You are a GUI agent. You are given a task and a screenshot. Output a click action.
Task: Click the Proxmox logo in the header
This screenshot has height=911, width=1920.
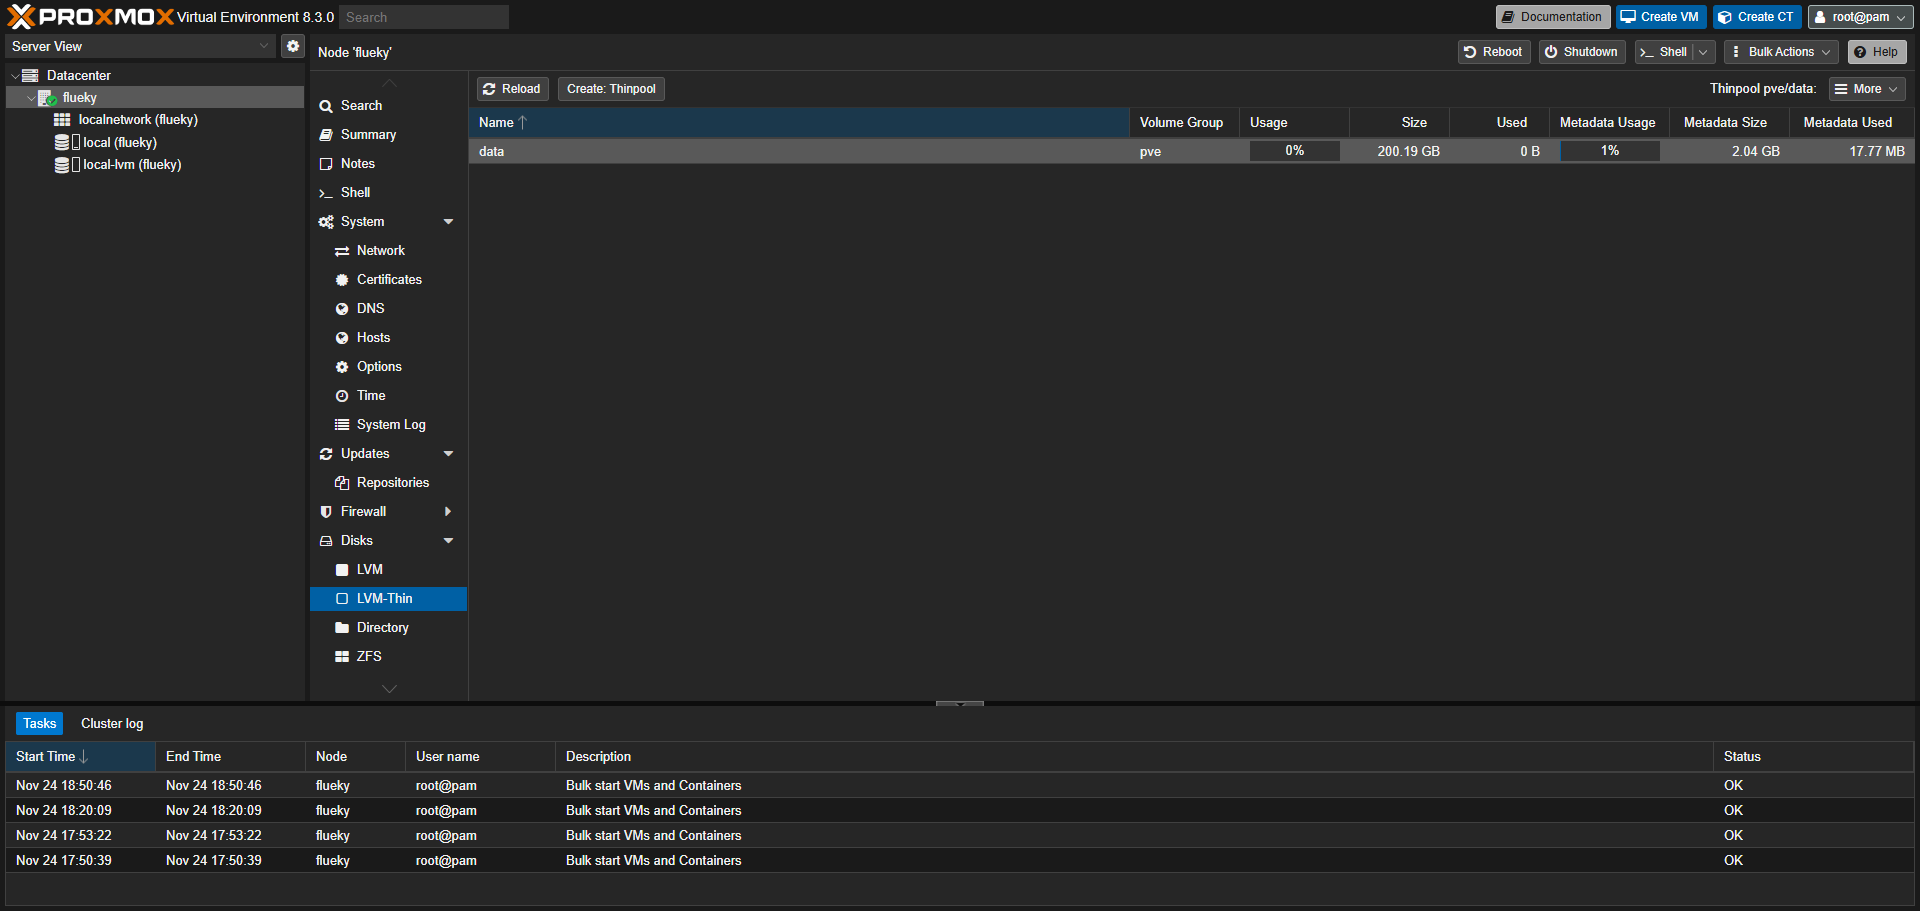coord(90,17)
